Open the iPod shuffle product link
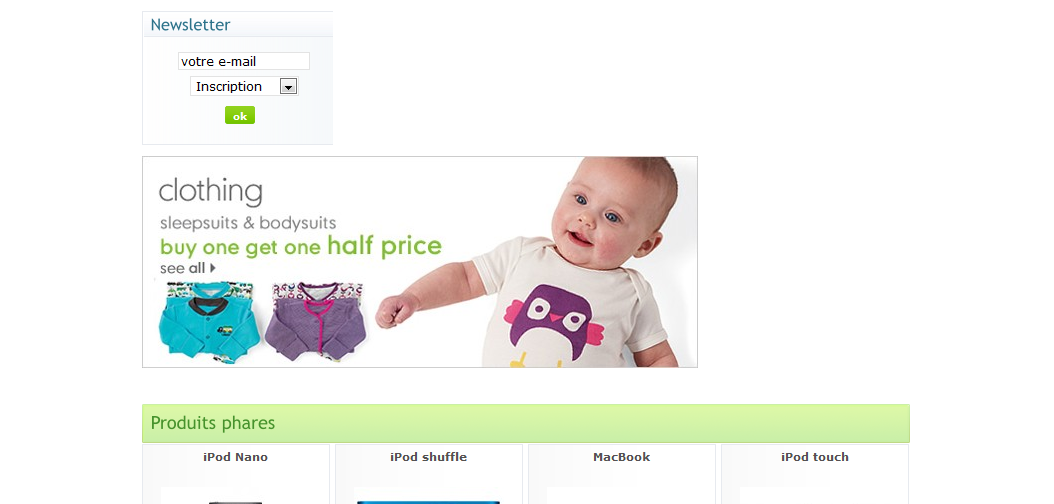 [x=428, y=457]
